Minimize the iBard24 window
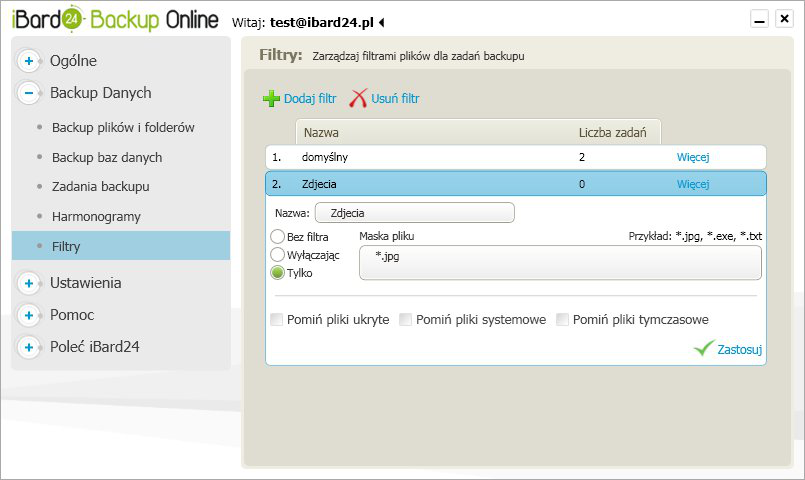Screen dimensions: 805x480 coord(759,19)
